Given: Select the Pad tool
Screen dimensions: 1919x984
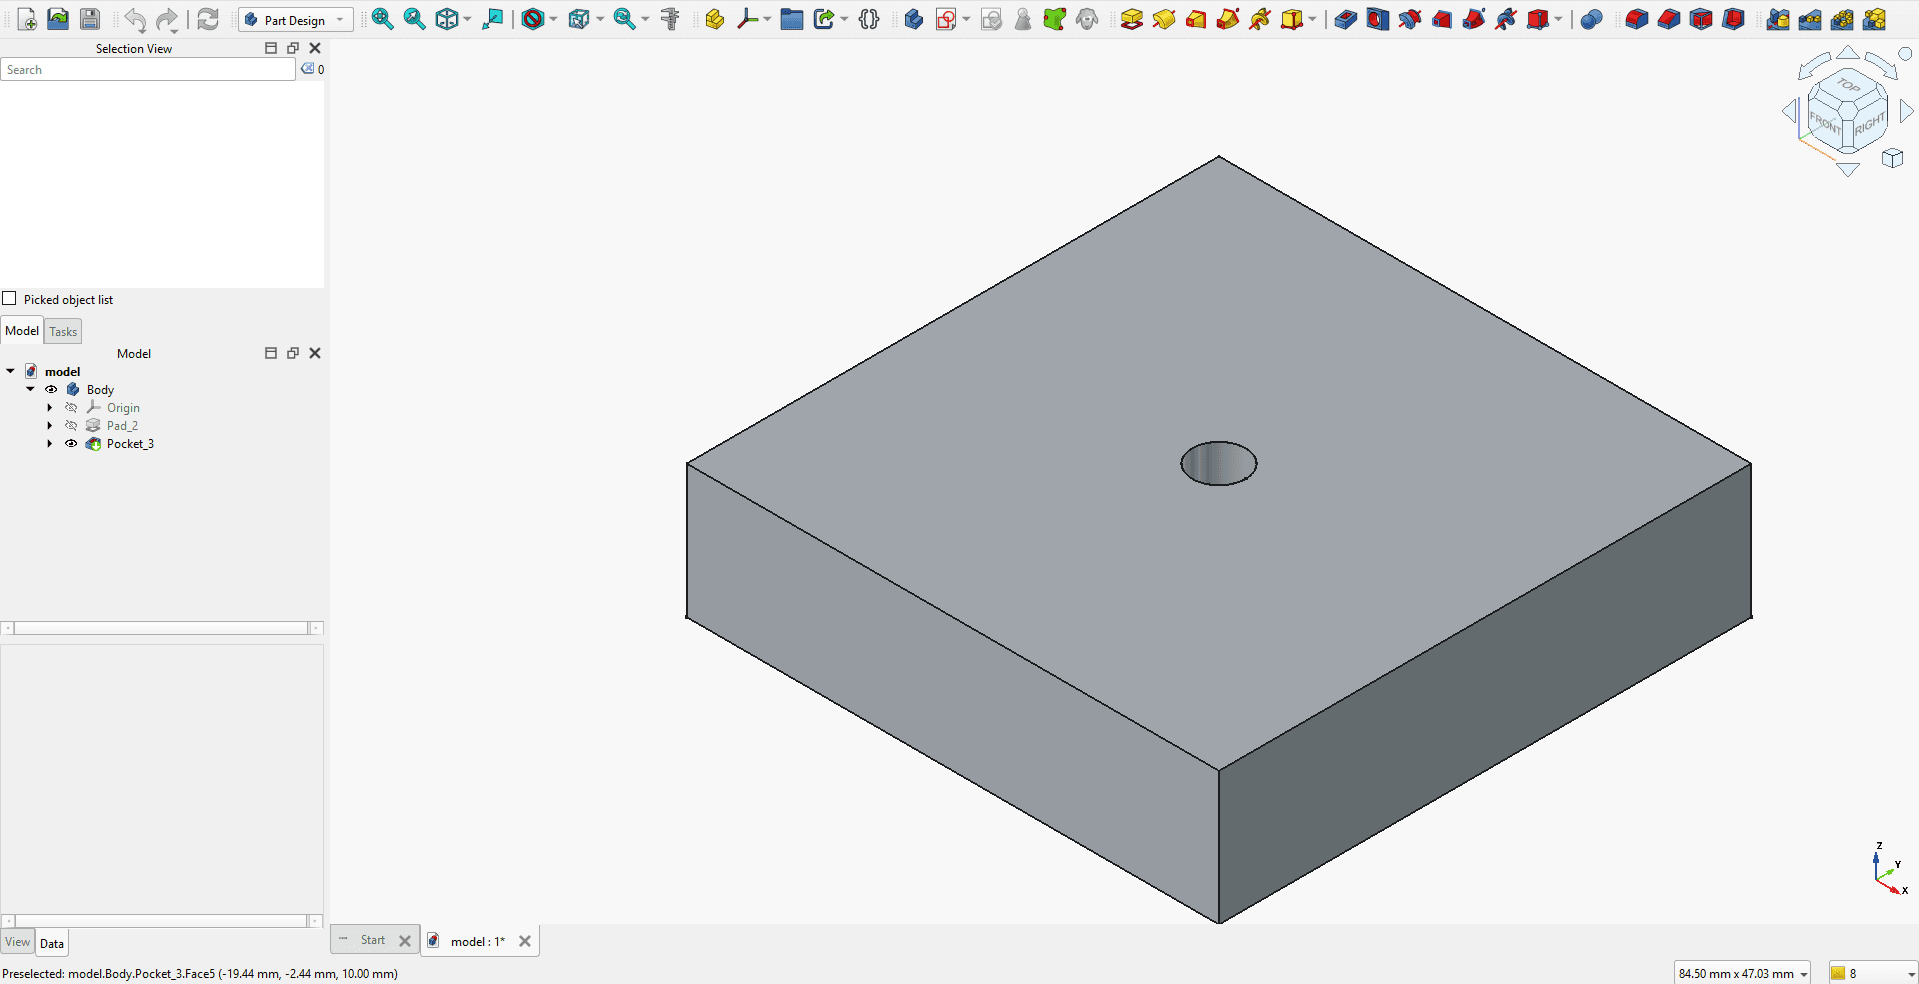Looking at the screenshot, I should point(1131,19).
